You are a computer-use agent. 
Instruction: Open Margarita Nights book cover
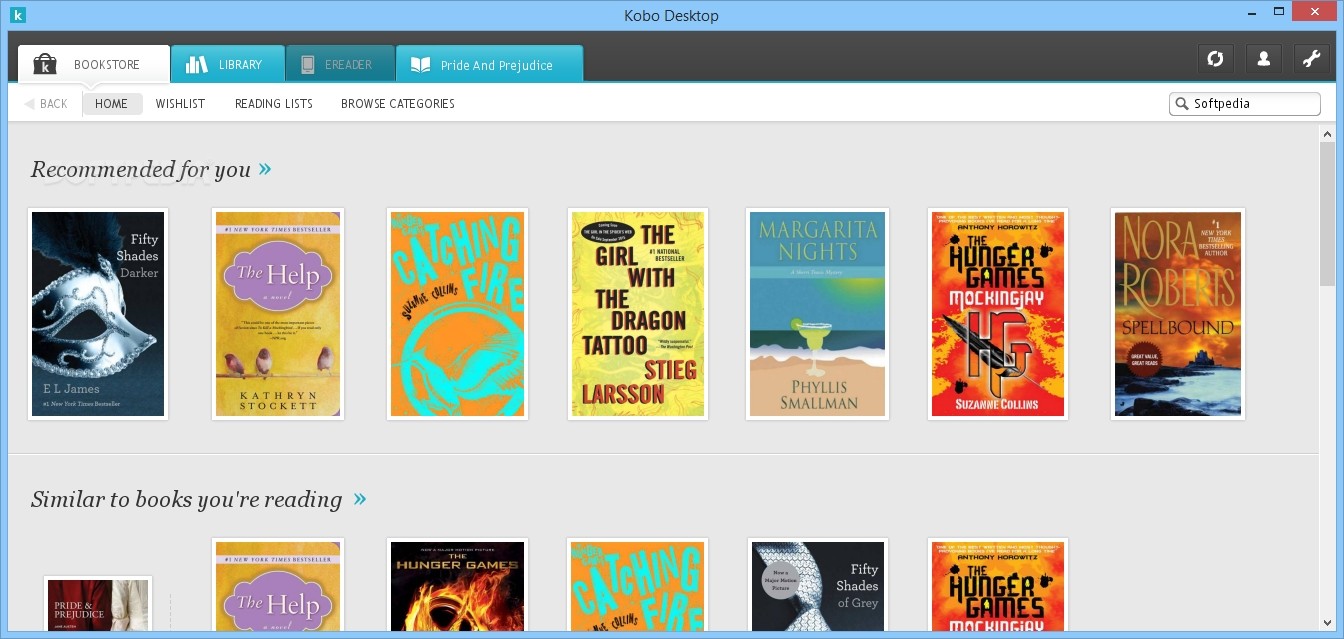click(818, 314)
